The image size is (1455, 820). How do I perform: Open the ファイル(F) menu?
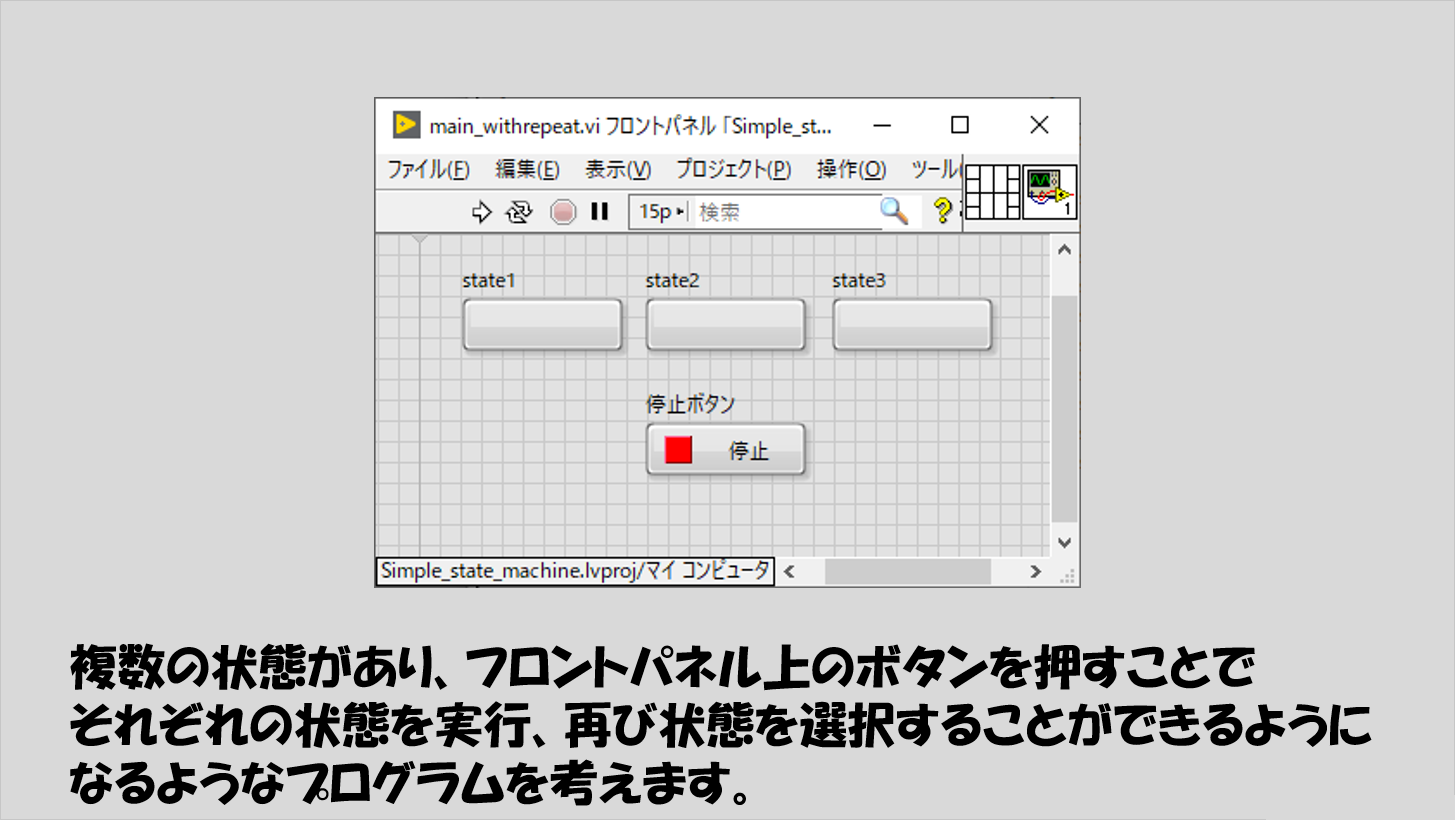tap(428, 169)
